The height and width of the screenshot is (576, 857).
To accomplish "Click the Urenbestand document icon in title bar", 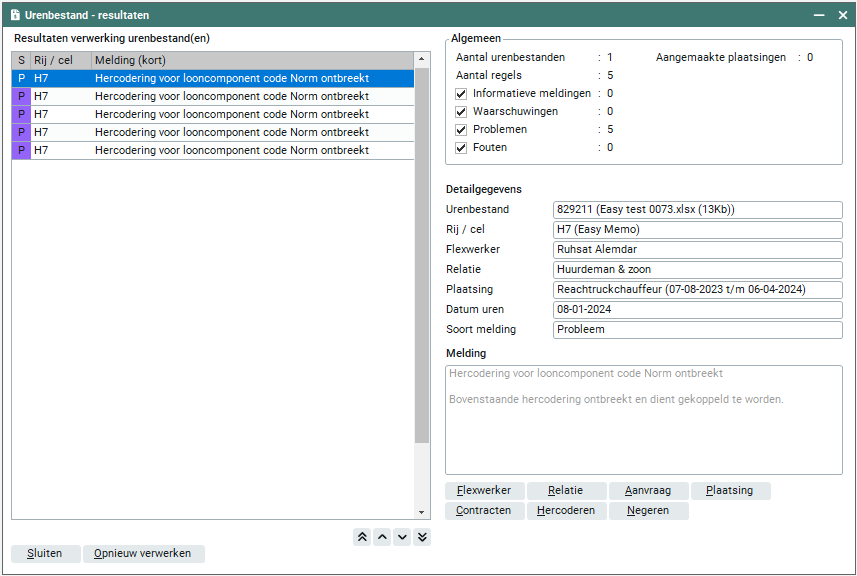I will click(15, 15).
